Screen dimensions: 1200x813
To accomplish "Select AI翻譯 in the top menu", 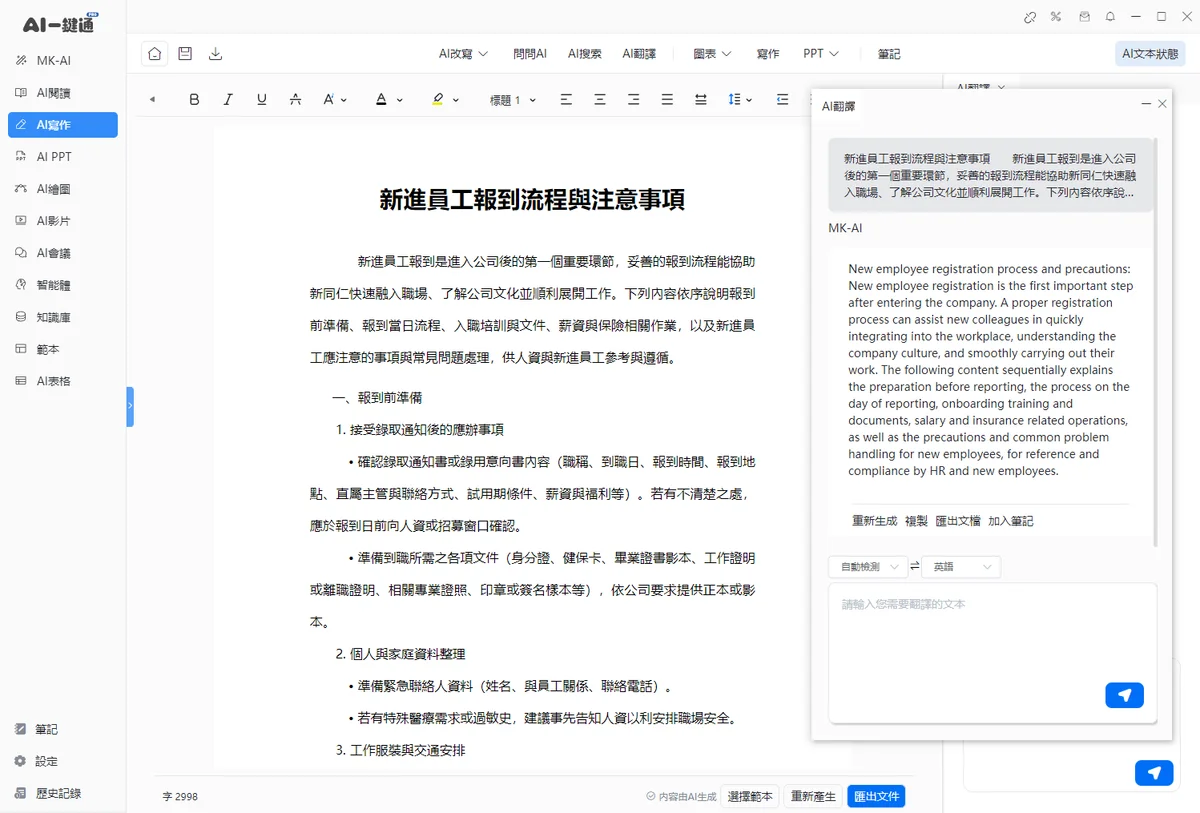I will pos(639,54).
